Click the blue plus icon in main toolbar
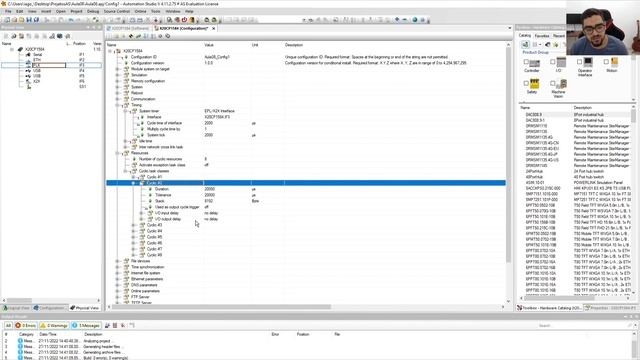The height and width of the screenshot is (360, 640). click(x=397, y=20)
